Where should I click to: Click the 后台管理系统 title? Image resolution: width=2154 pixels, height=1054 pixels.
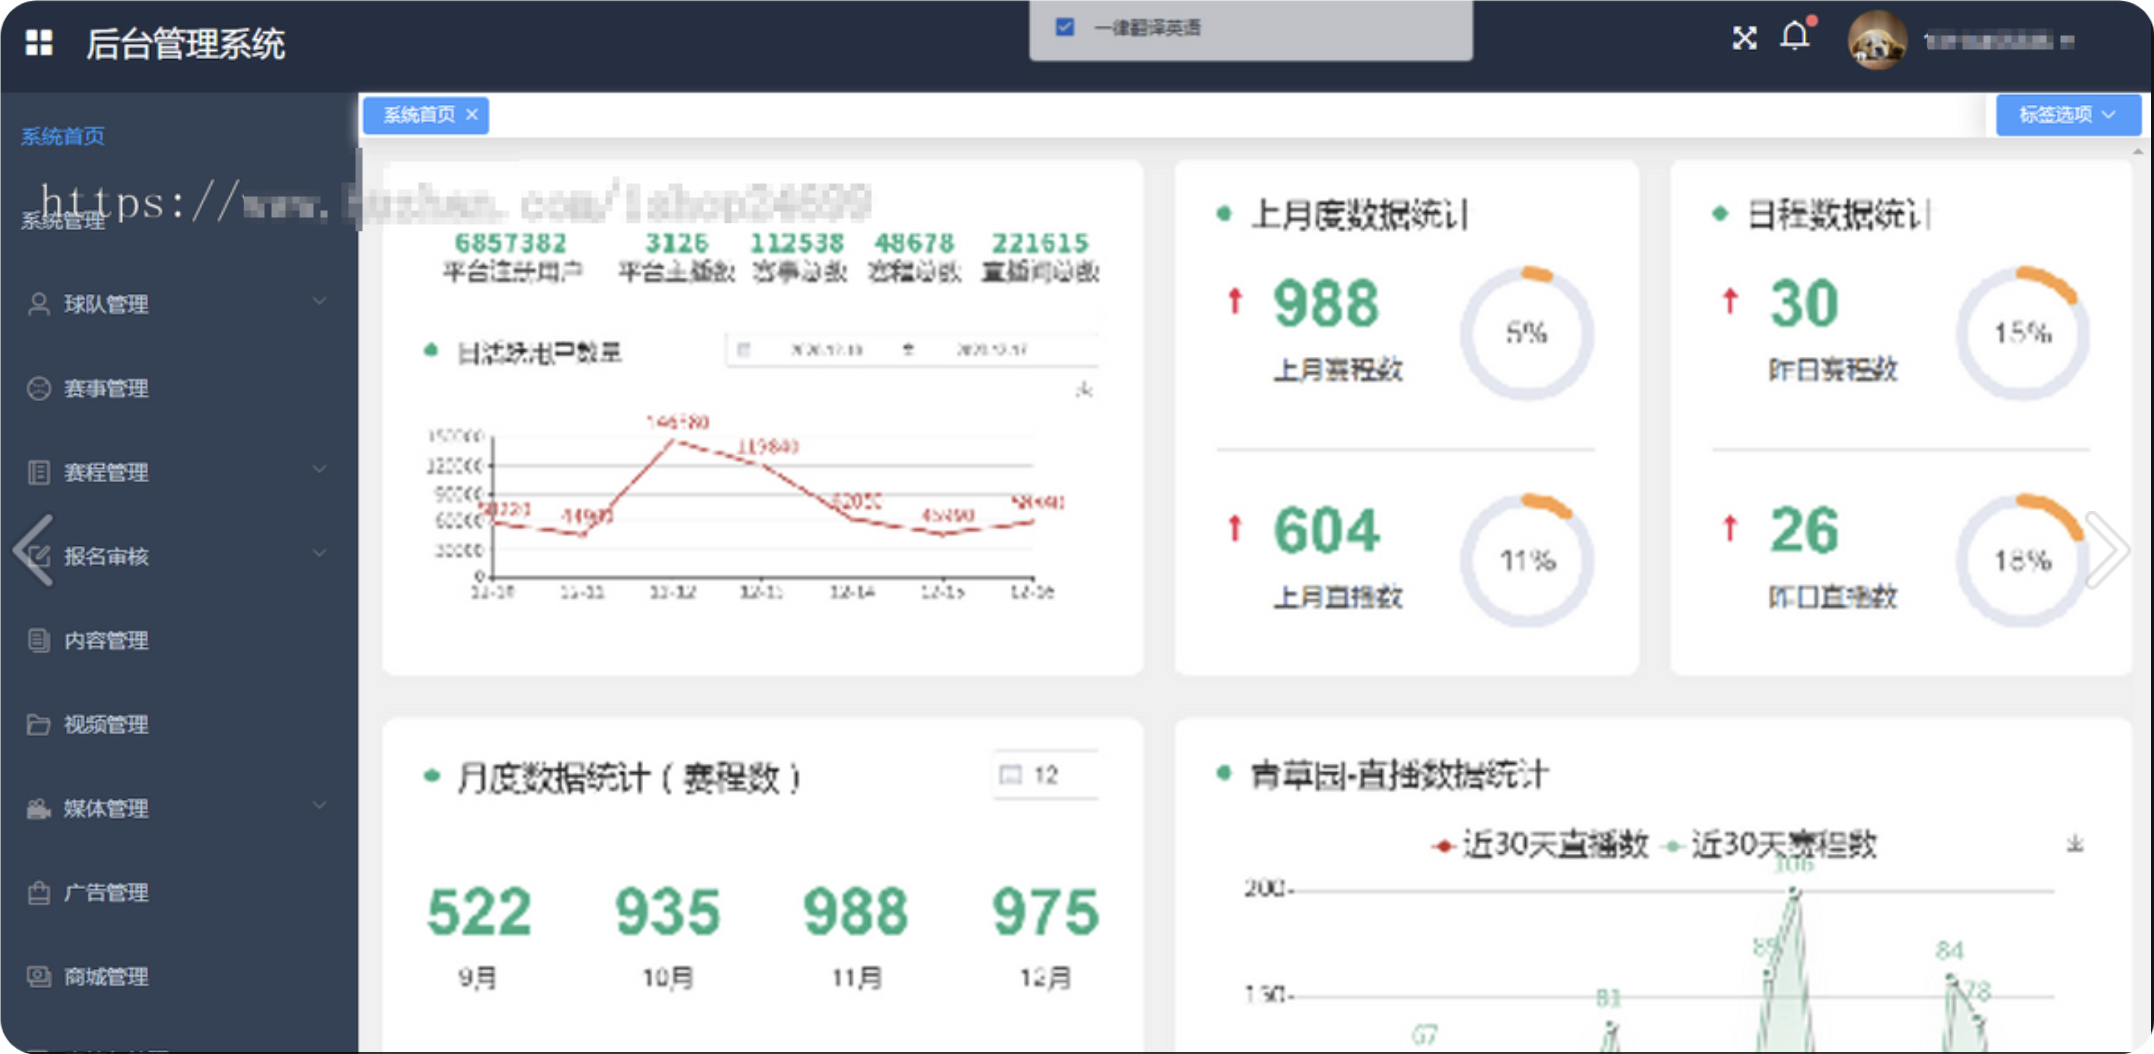[185, 43]
